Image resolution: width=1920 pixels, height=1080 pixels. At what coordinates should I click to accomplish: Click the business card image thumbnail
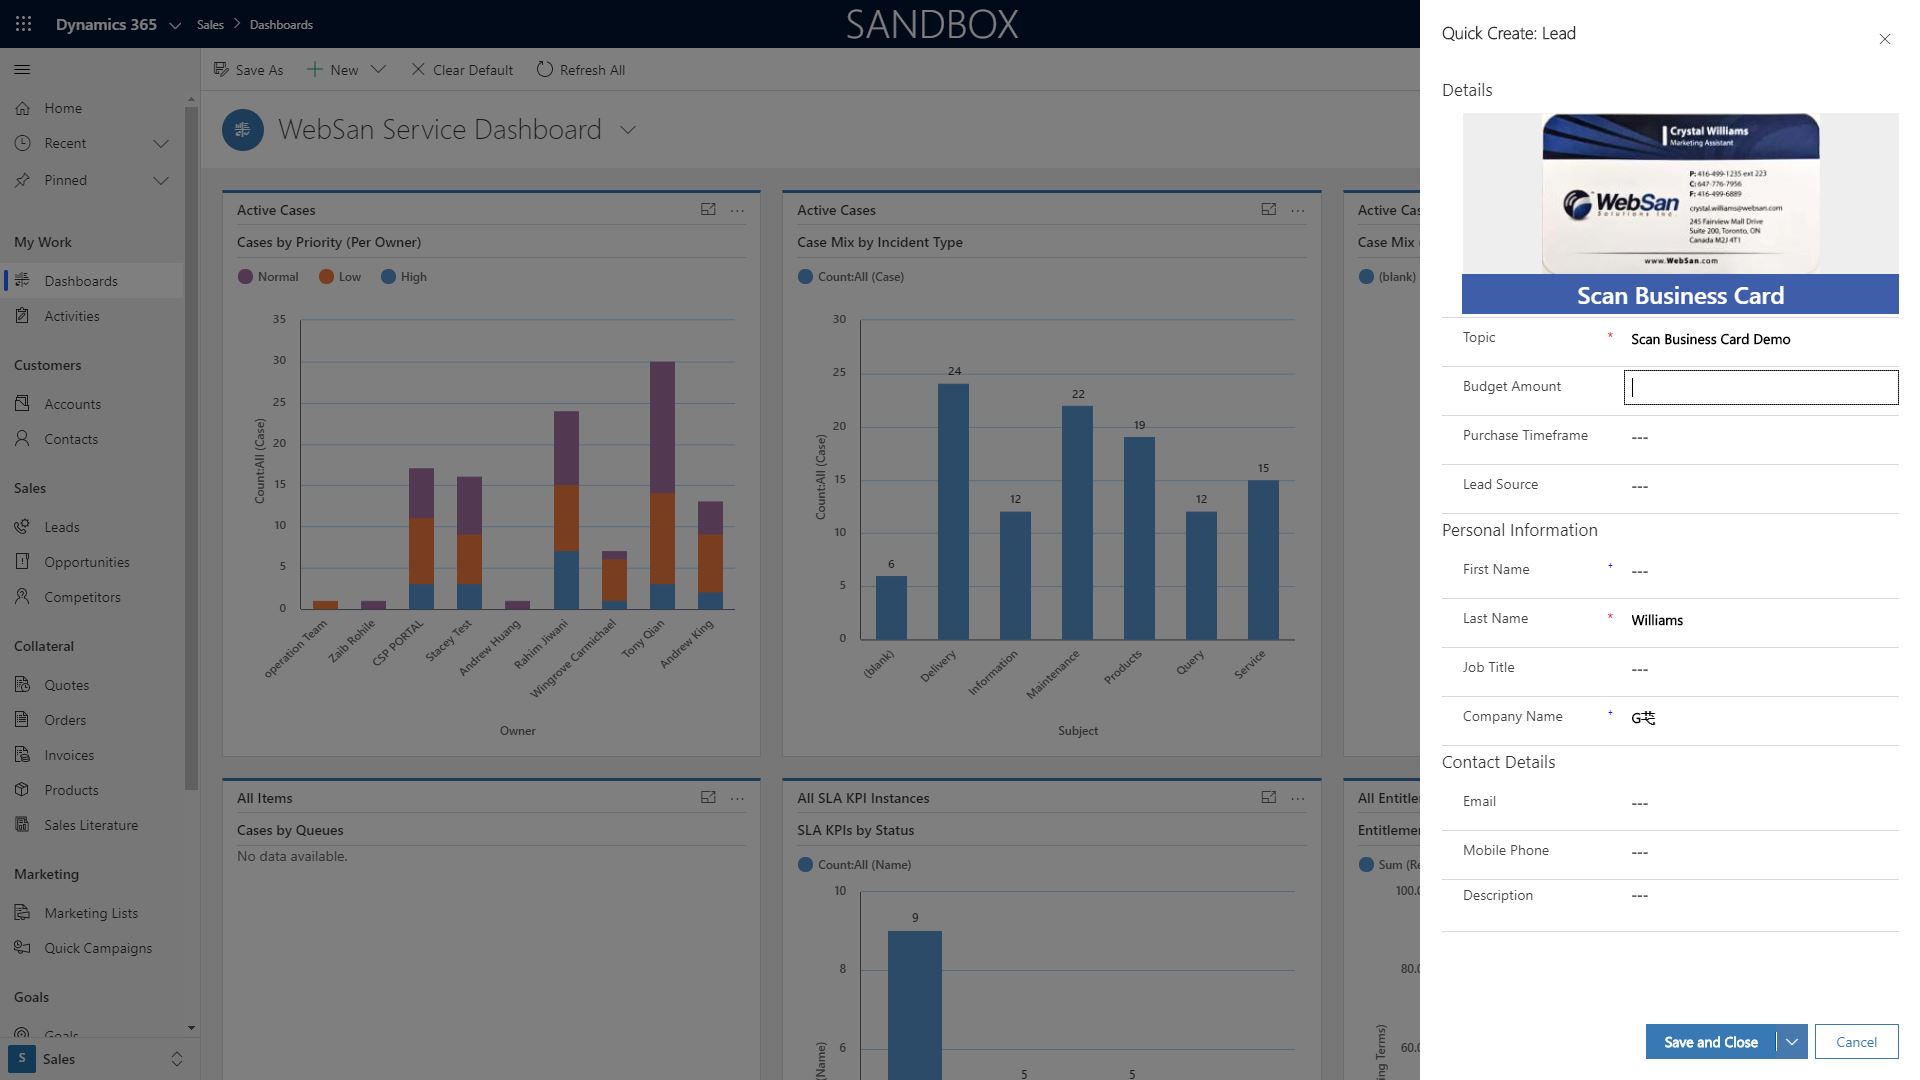(x=1680, y=193)
